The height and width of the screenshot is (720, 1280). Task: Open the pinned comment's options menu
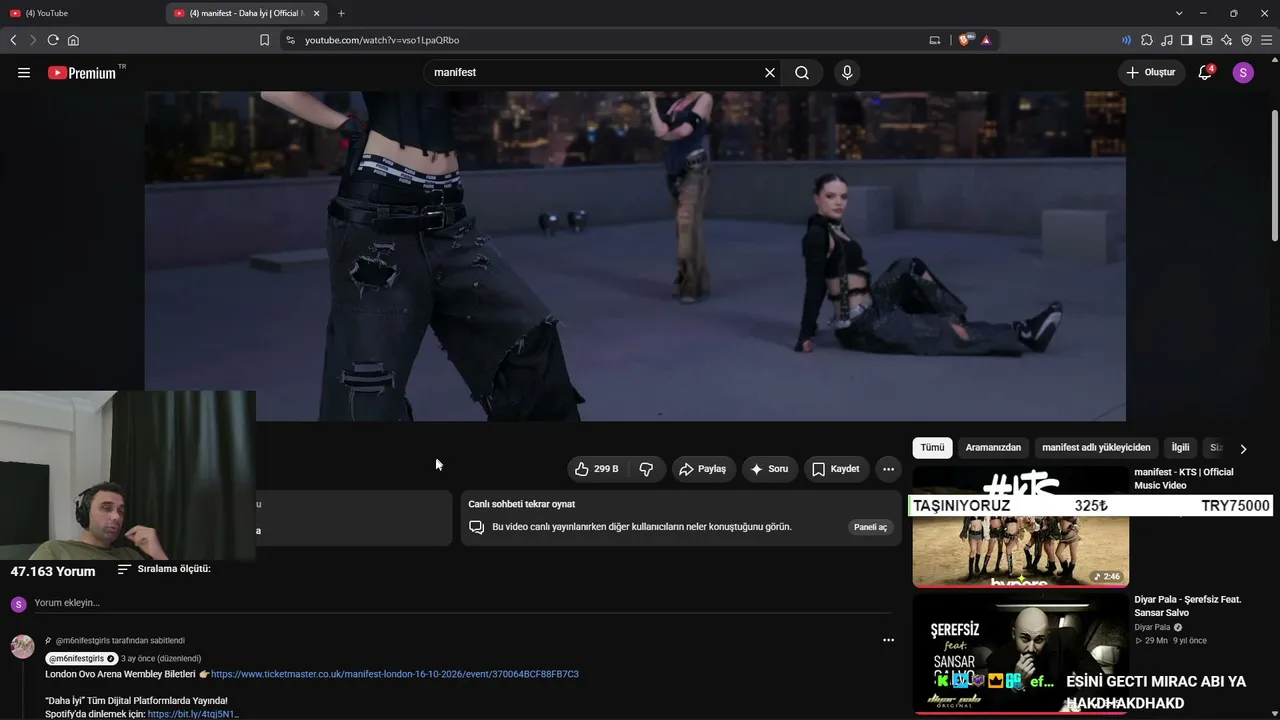[x=888, y=640]
